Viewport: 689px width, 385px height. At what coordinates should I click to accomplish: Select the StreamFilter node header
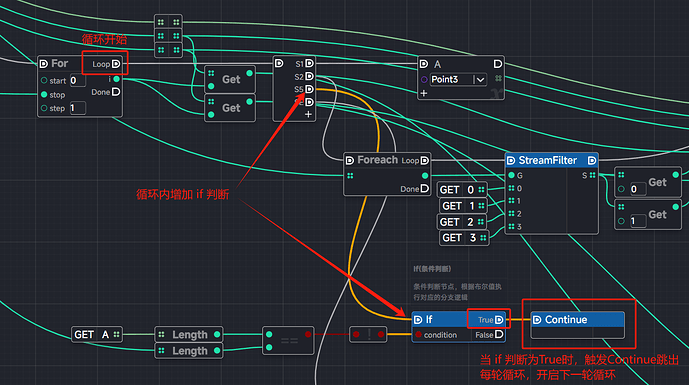[x=551, y=160]
